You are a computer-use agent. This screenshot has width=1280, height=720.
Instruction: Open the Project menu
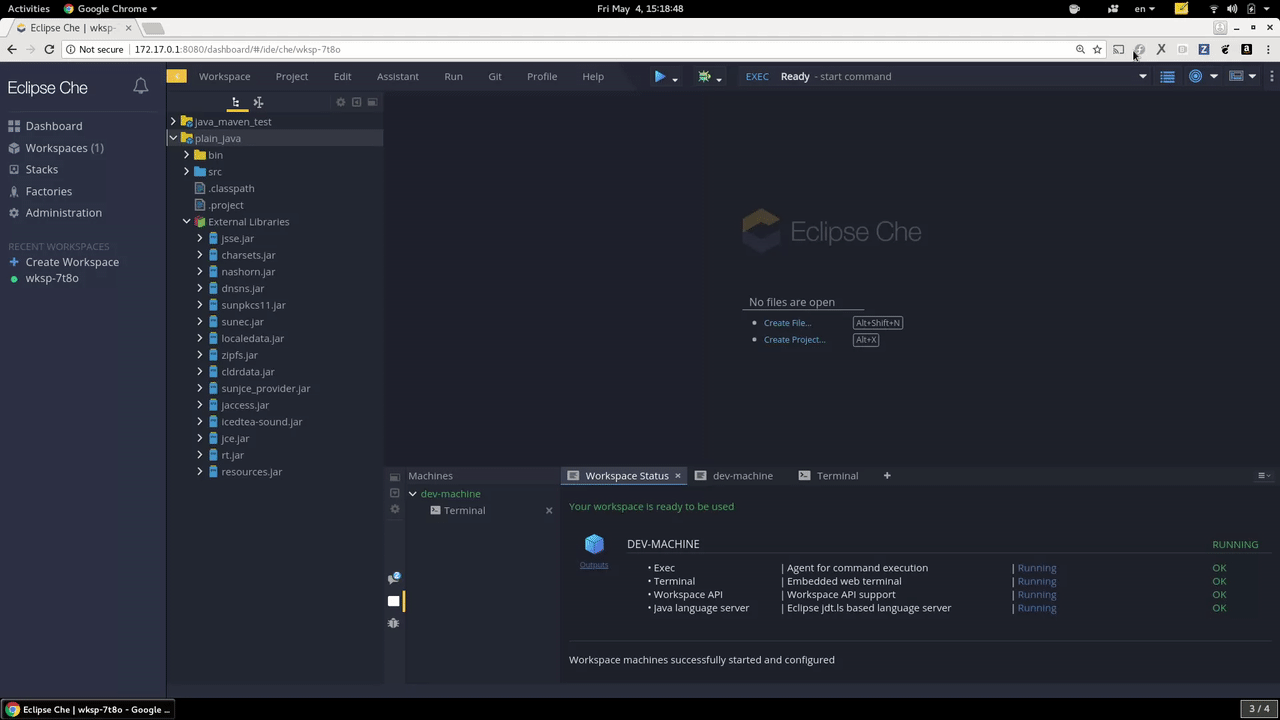point(292,76)
